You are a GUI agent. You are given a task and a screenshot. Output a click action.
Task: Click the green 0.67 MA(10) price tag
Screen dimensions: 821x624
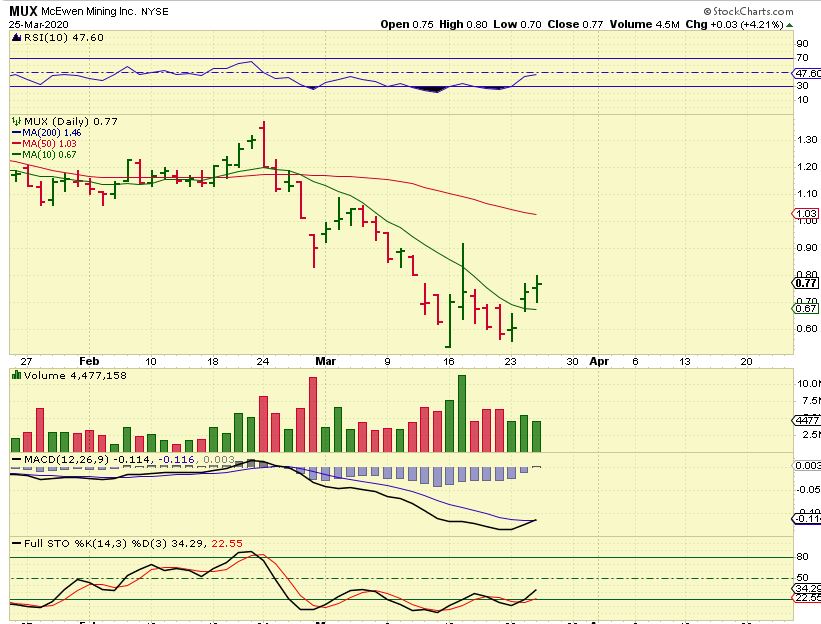[805, 308]
